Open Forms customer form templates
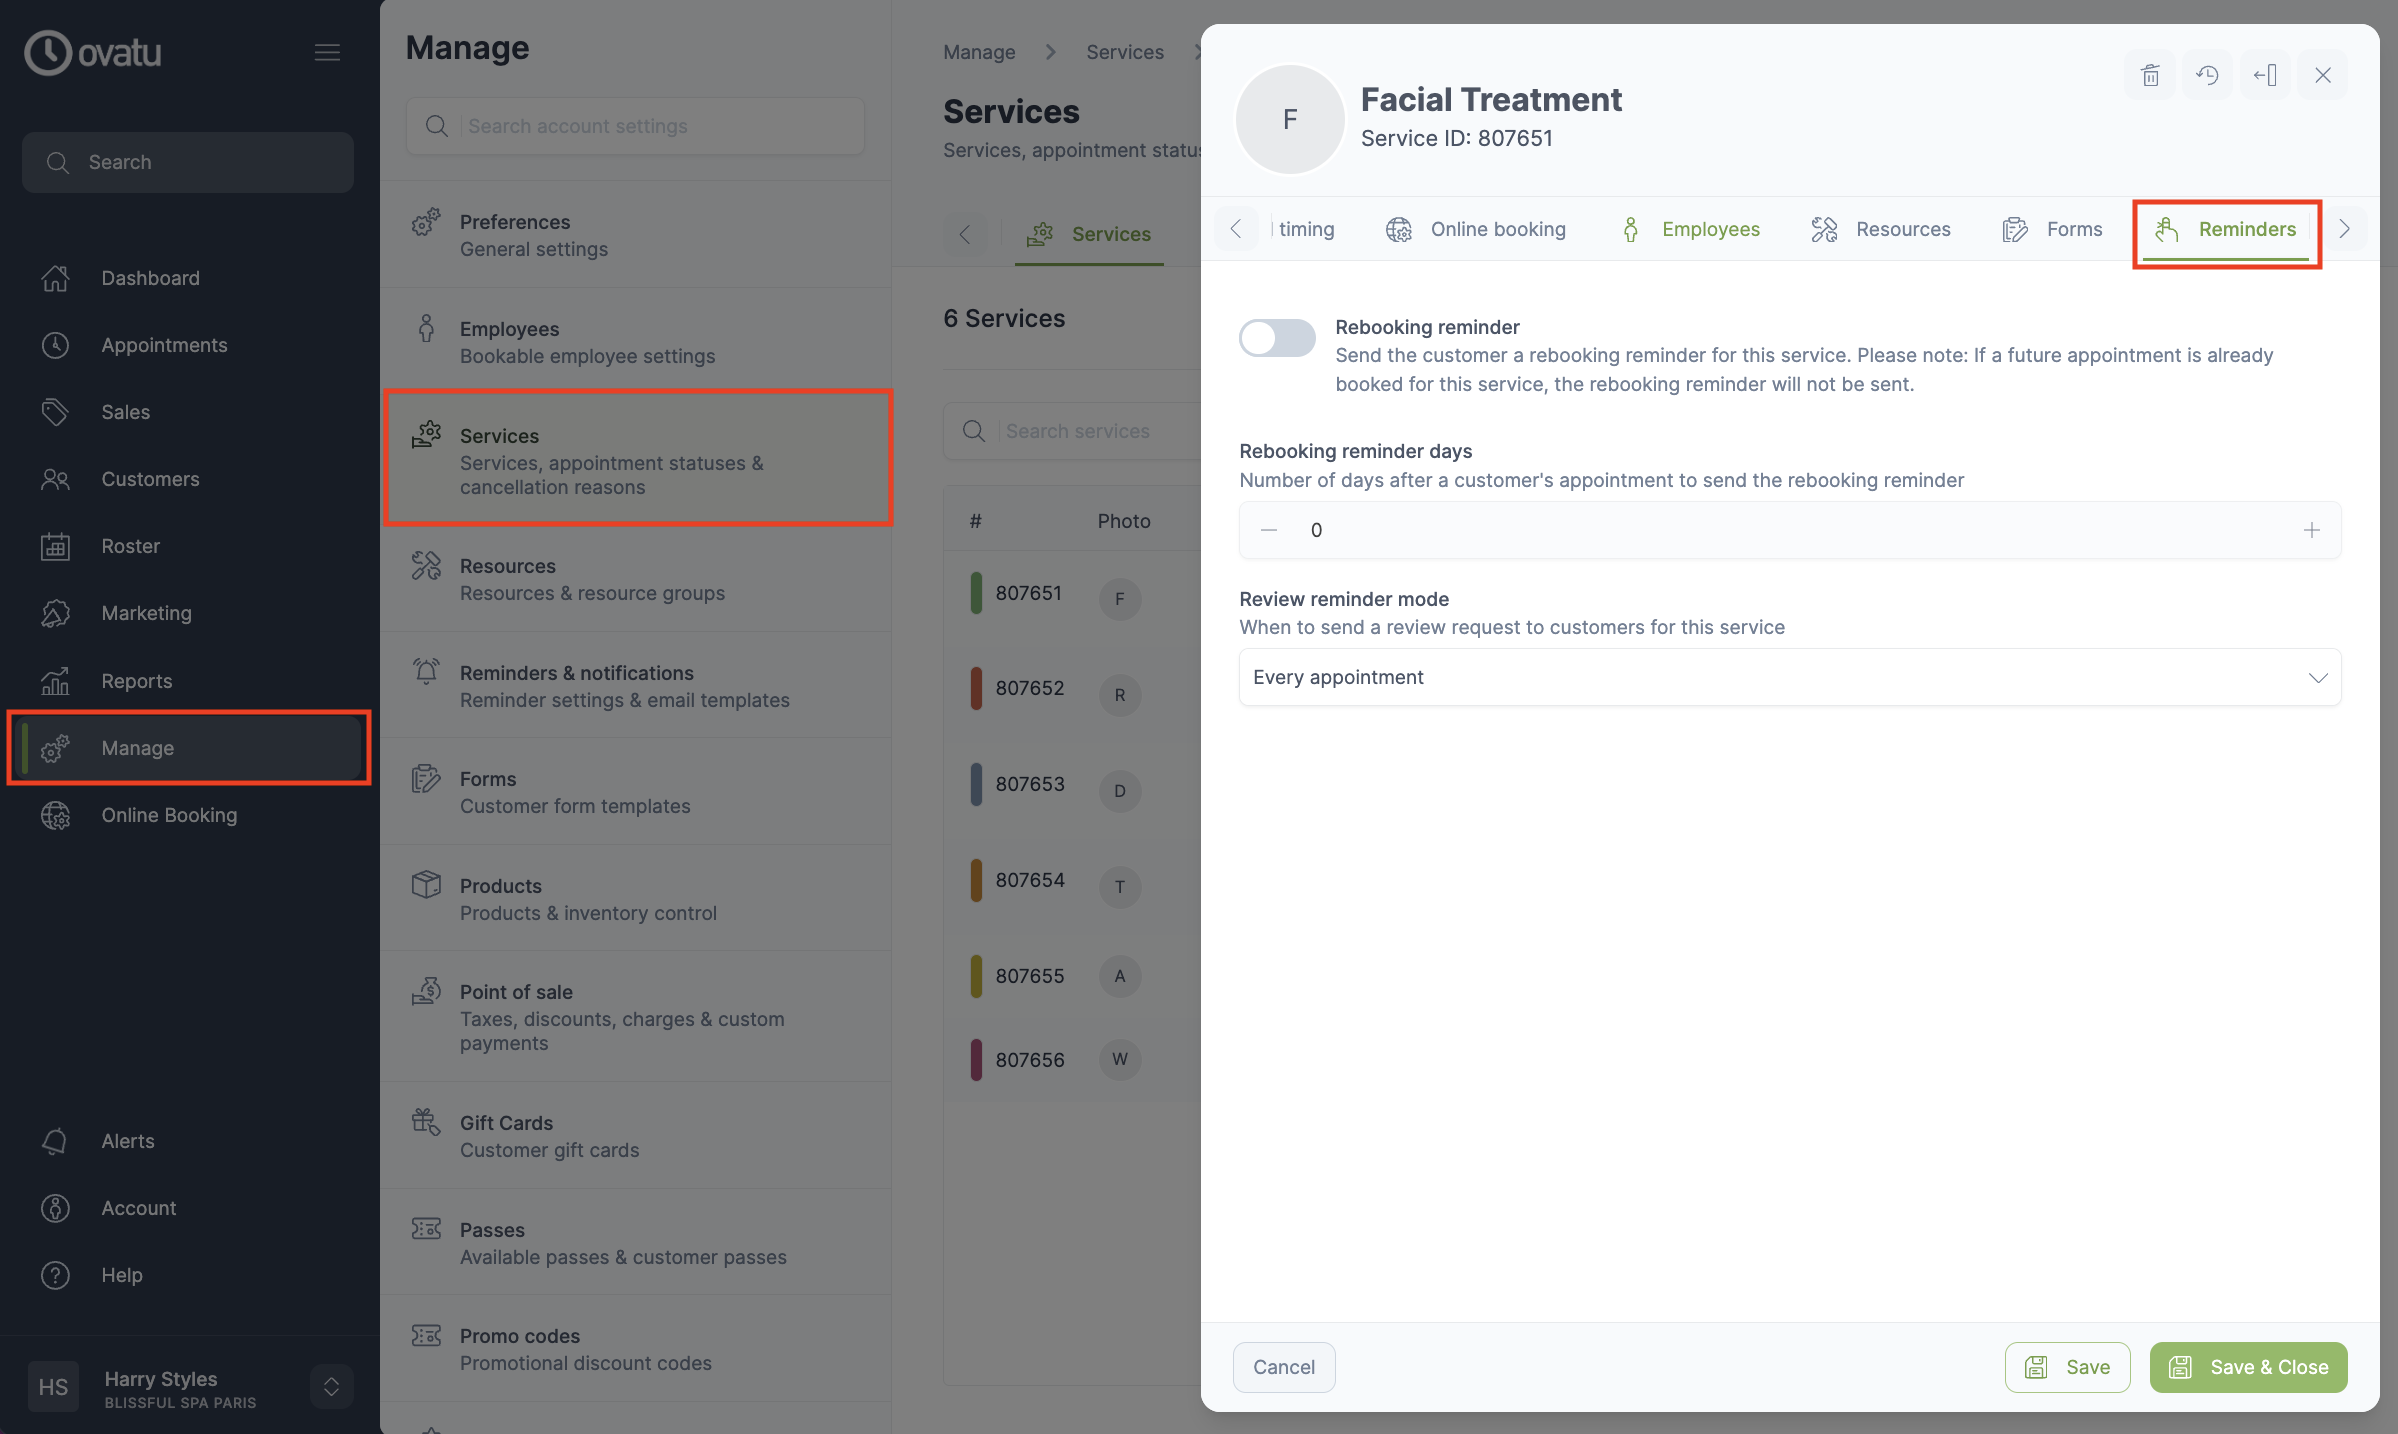Screen dimensions: 2398x1434 click(636, 792)
